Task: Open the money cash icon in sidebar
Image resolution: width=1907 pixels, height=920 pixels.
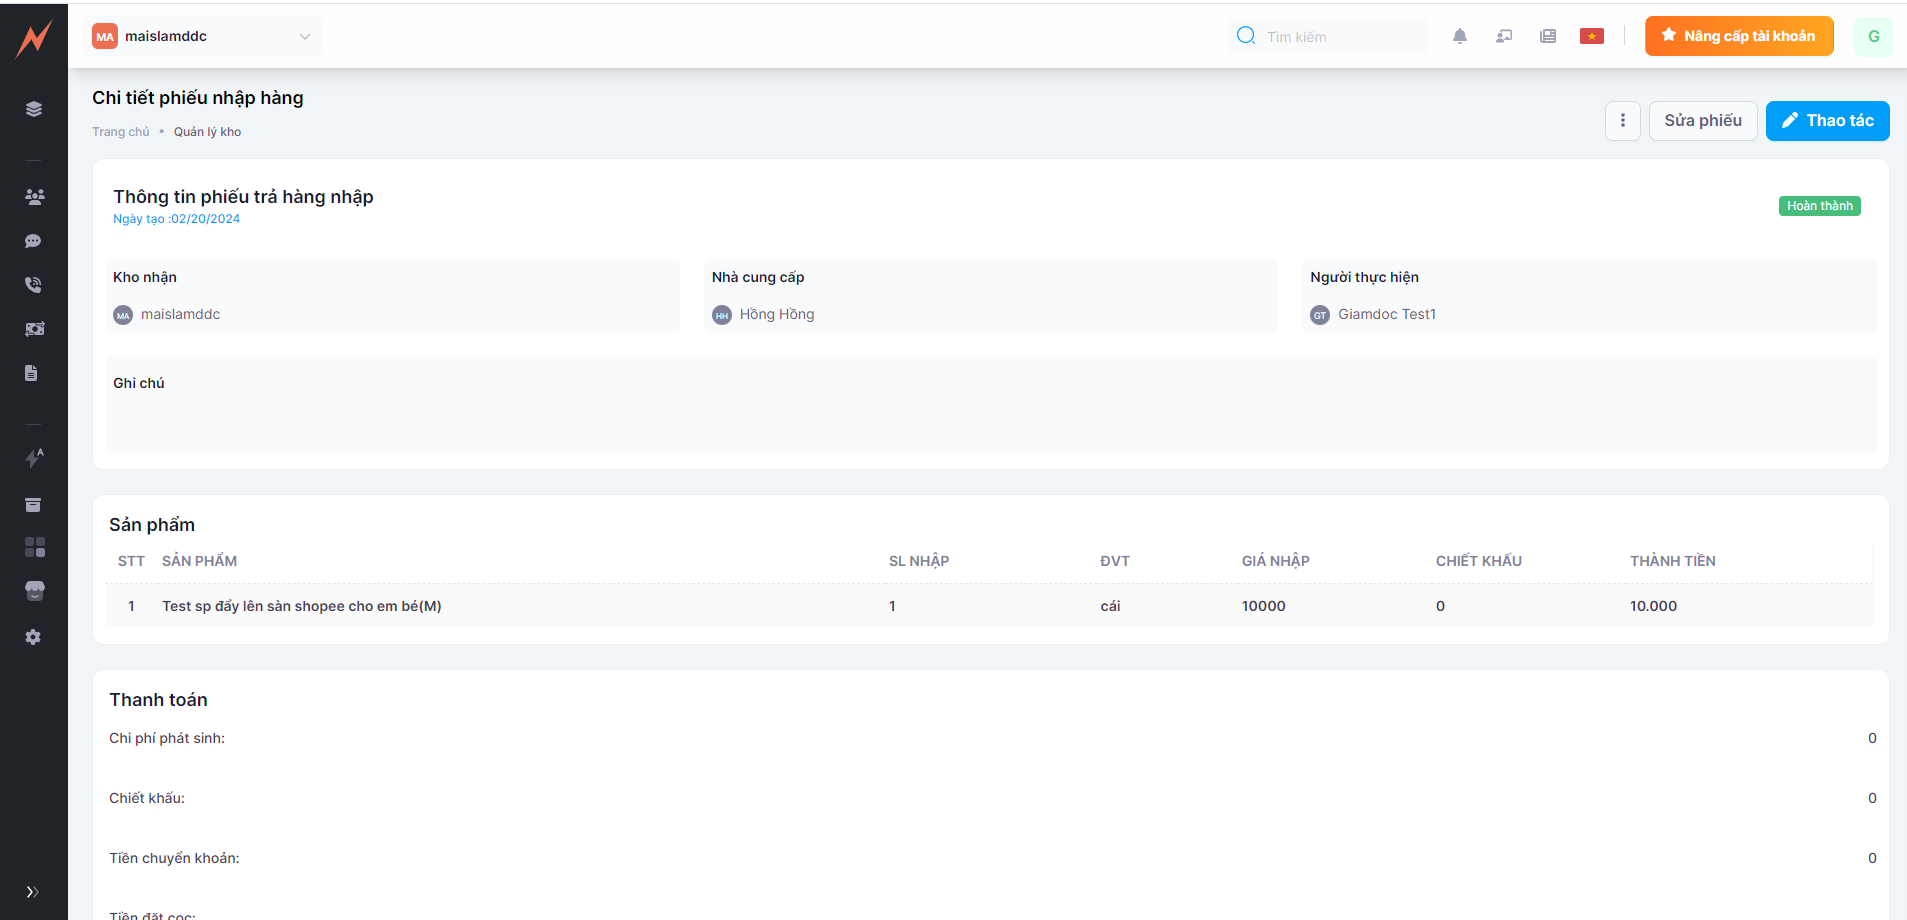Action: pos(34,329)
